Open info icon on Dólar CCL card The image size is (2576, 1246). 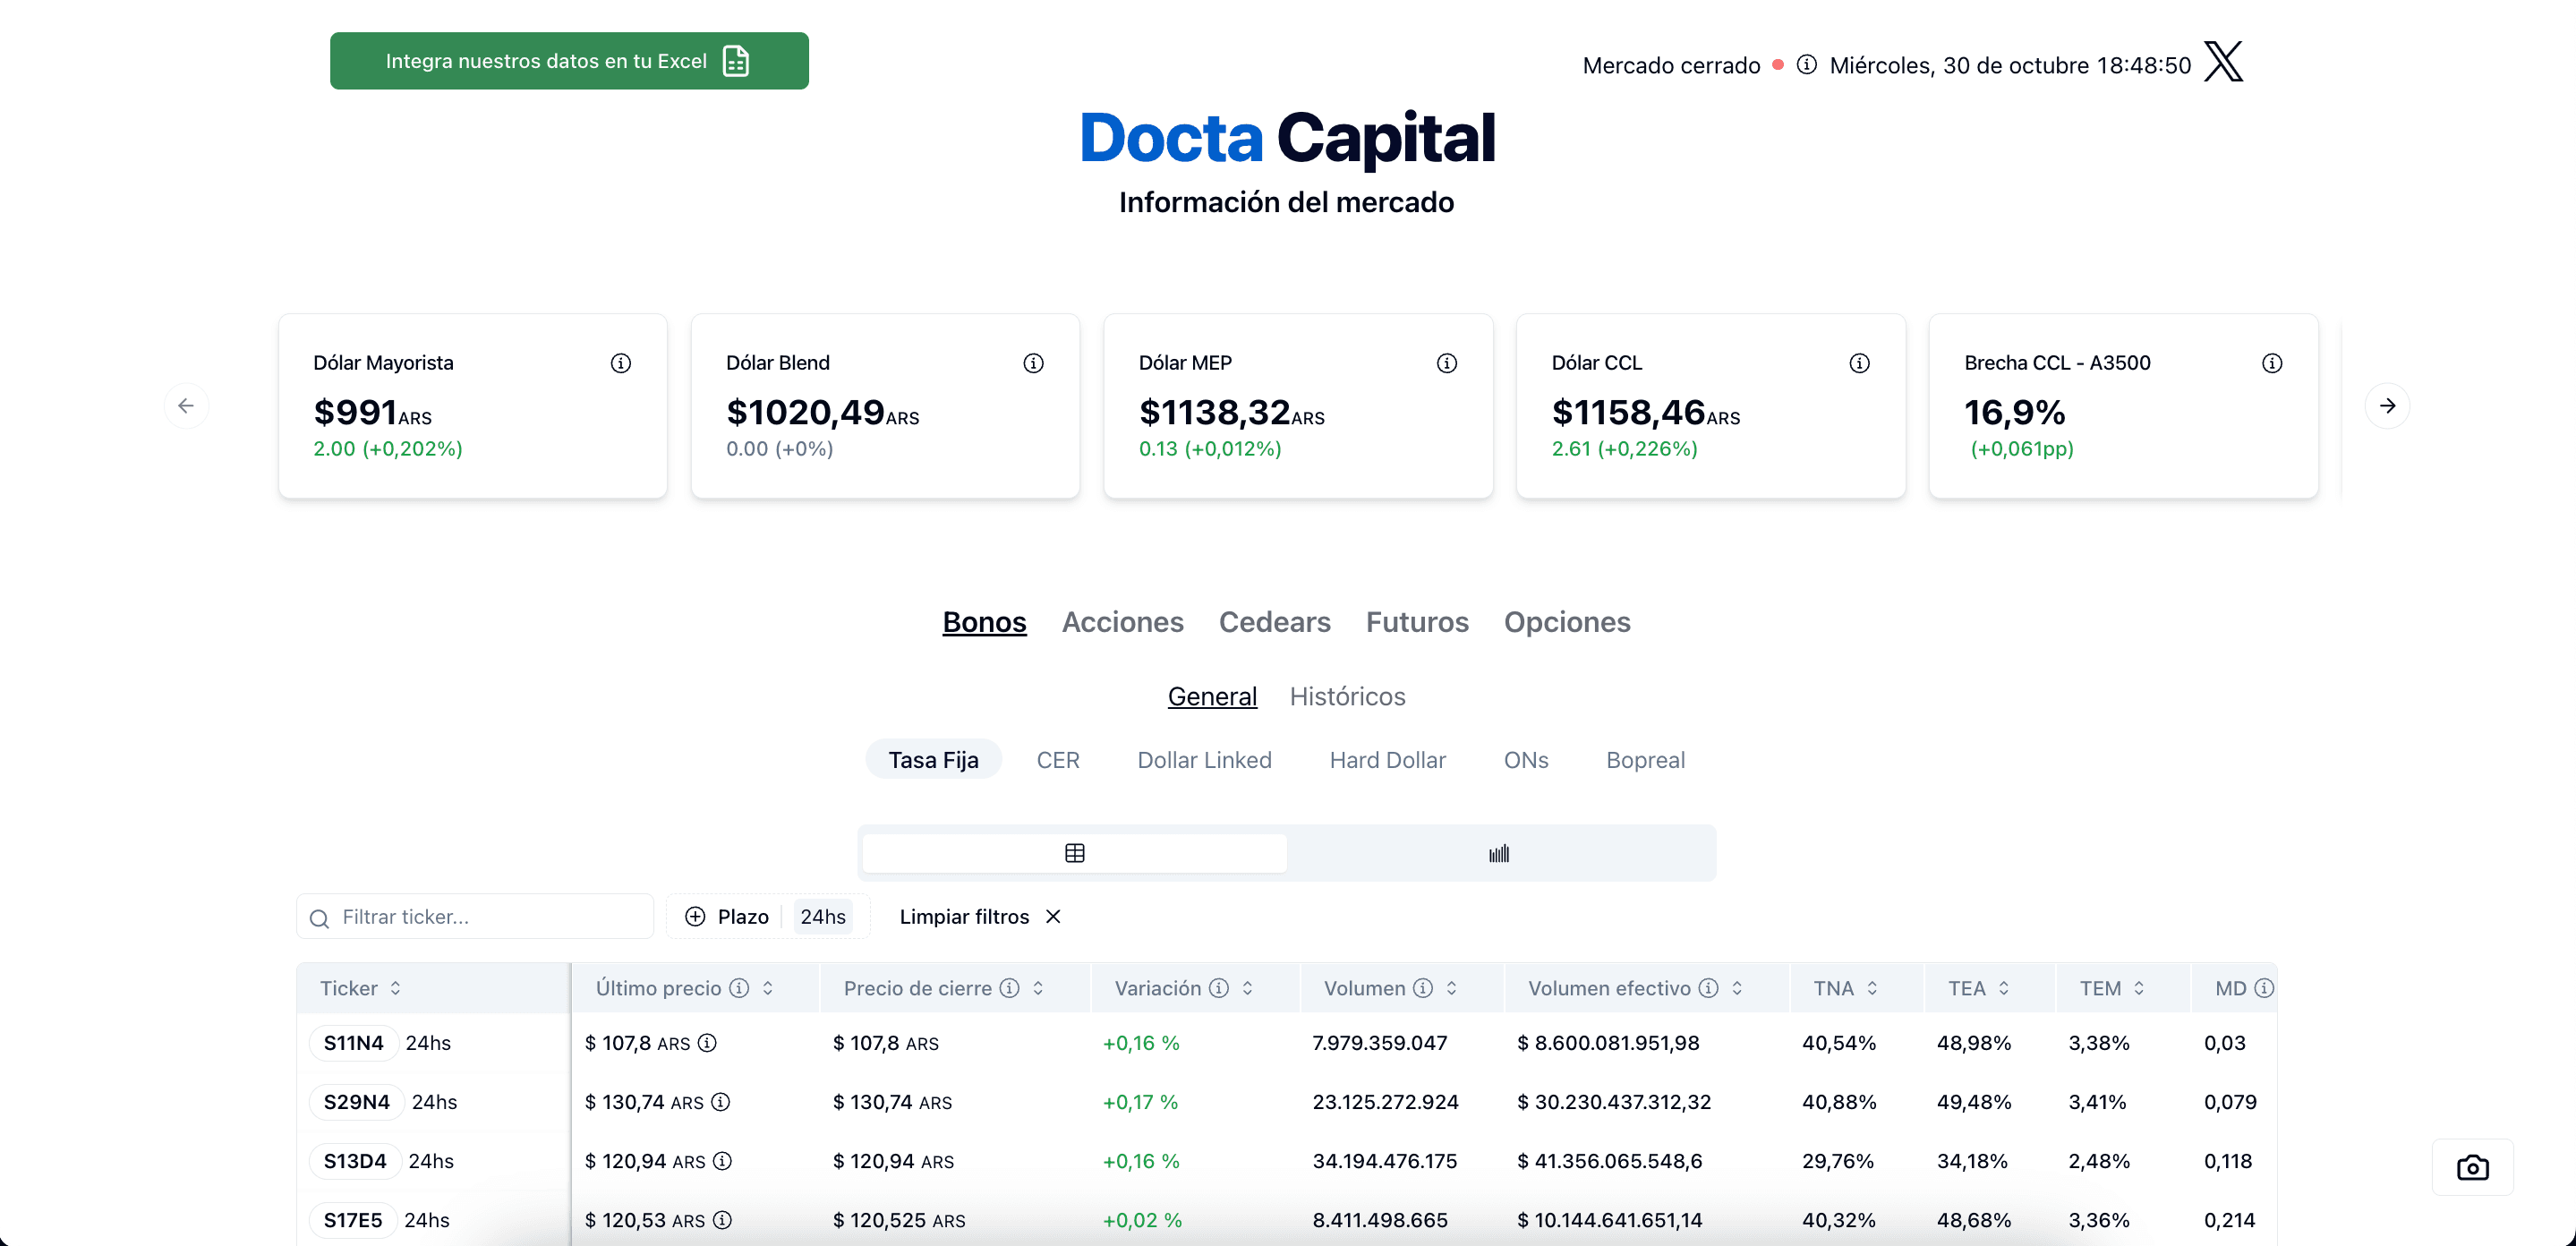tap(1859, 363)
